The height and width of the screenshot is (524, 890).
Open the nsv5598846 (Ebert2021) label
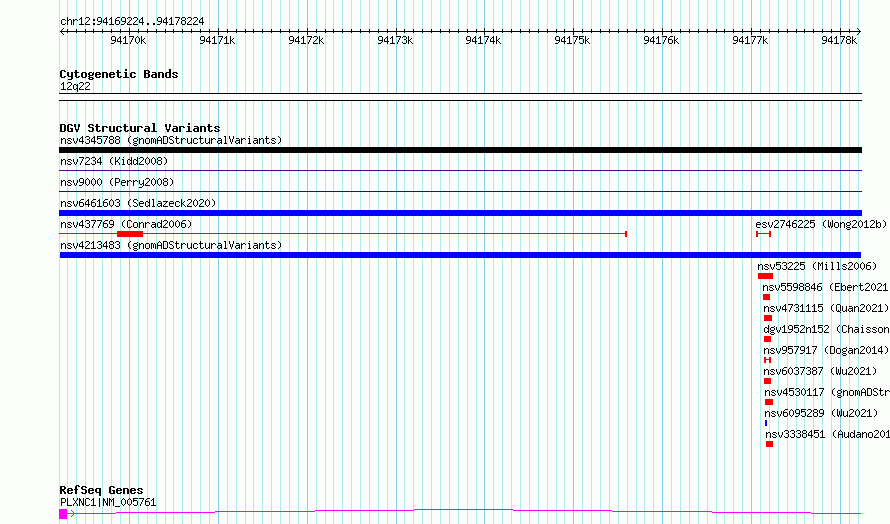tap(825, 287)
